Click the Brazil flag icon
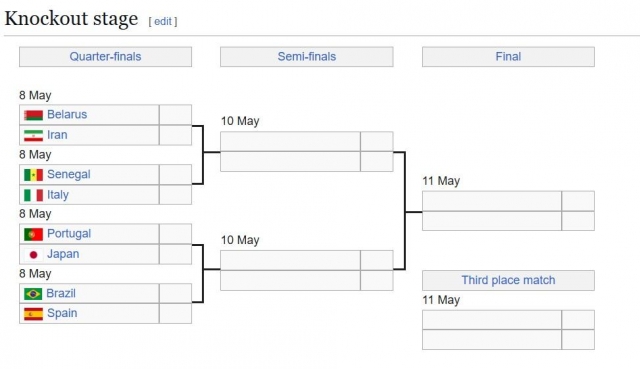The width and height of the screenshot is (640, 369). pyautogui.click(x=33, y=294)
